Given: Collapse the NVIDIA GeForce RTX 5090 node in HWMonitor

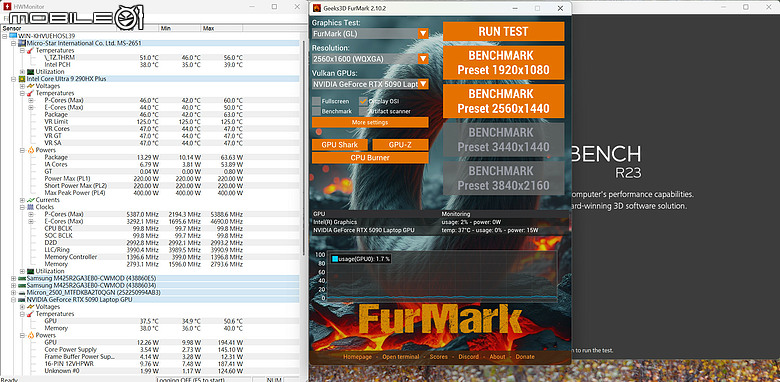Looking at the screenshot, I should [13, 300].
